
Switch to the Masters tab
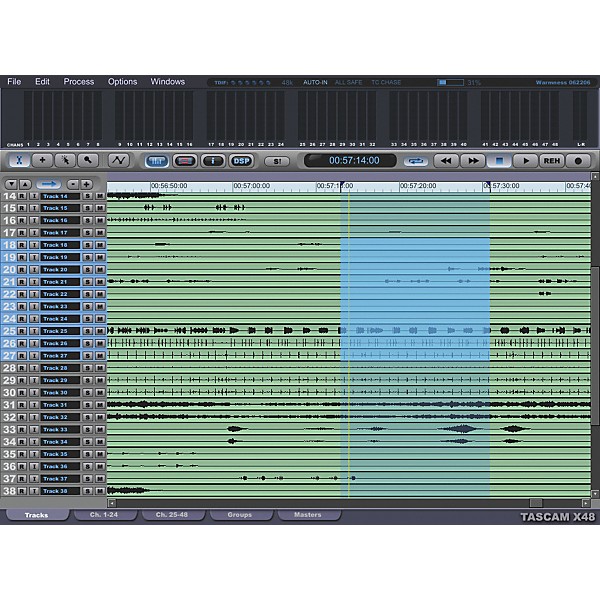pyautogui.click(x=308, y=515)
